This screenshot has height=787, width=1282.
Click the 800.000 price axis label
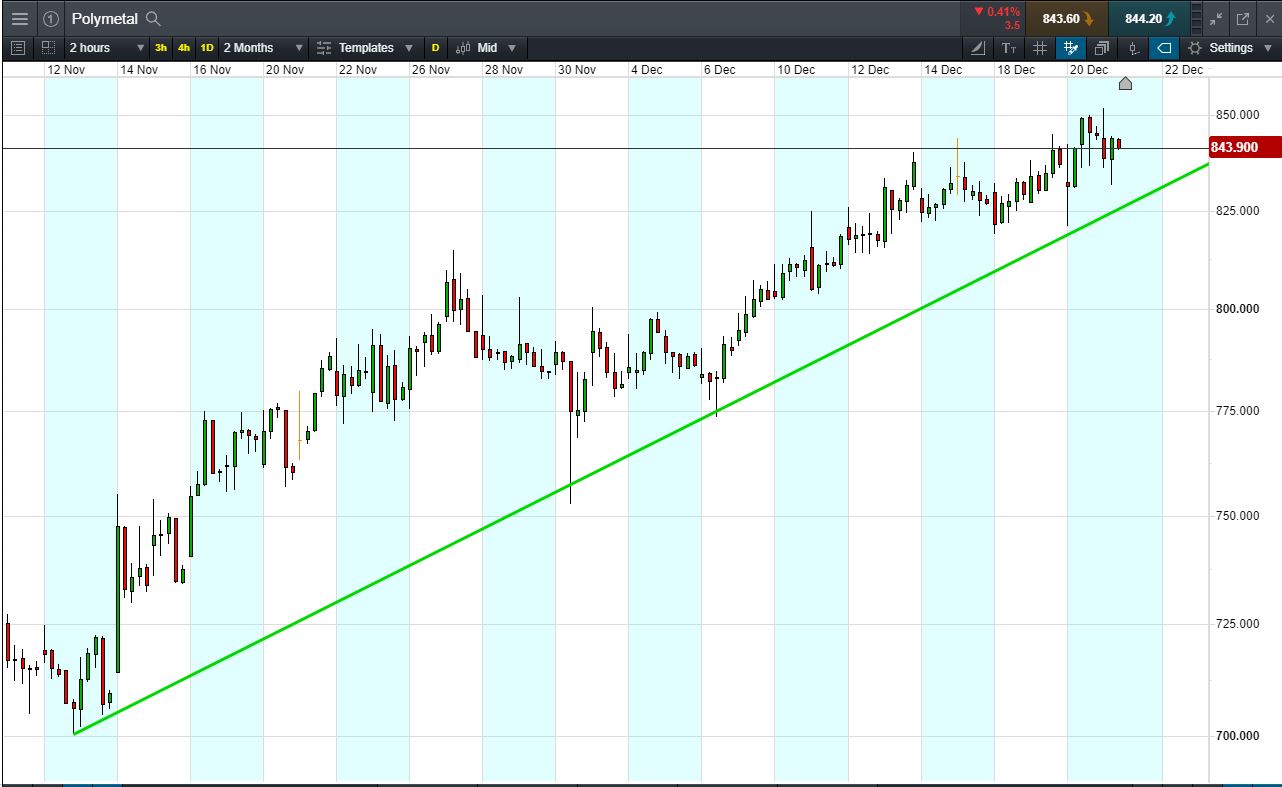click(x=1237, y=309)
